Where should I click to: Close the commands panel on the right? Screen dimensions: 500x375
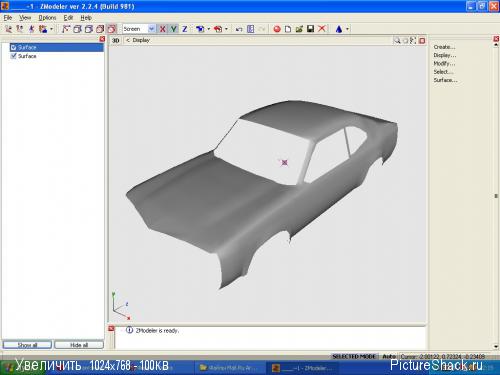point(496,39)
